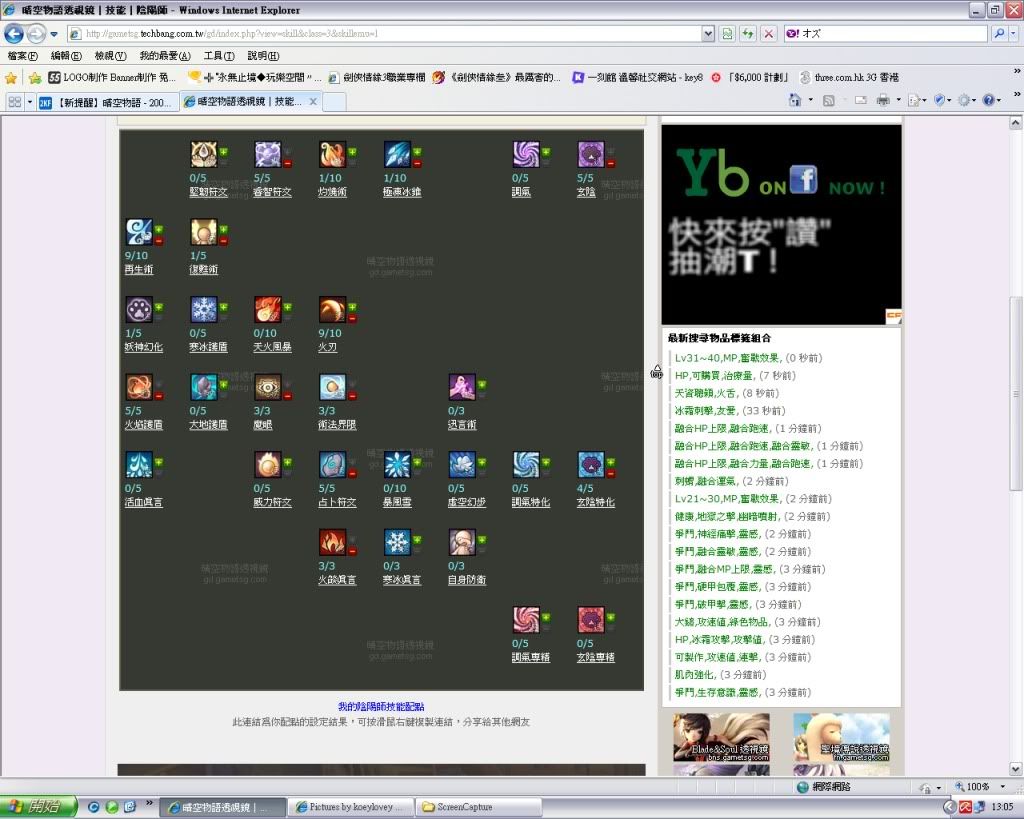Switch to the 【新提醒】晴空物語 tab

pos(105,102)
